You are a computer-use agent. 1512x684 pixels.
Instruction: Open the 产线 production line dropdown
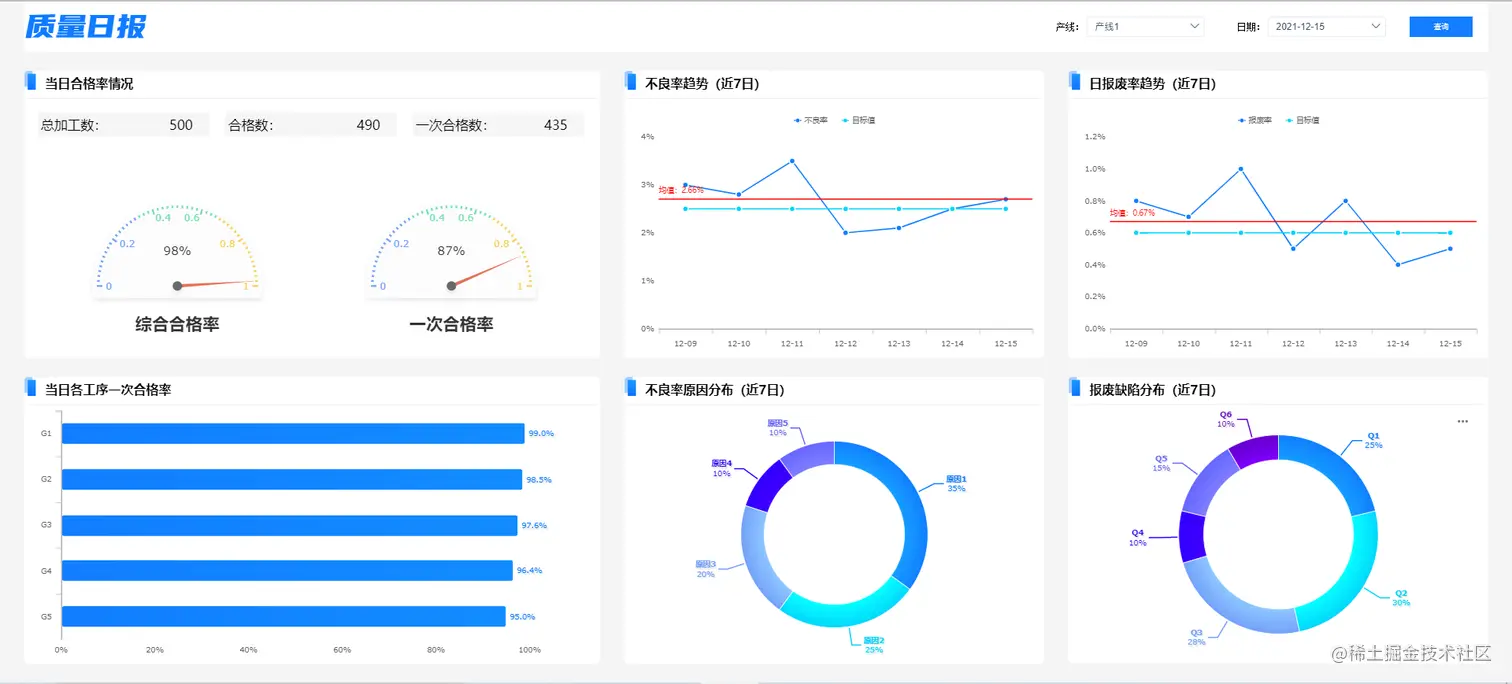tap(1146, 26)
